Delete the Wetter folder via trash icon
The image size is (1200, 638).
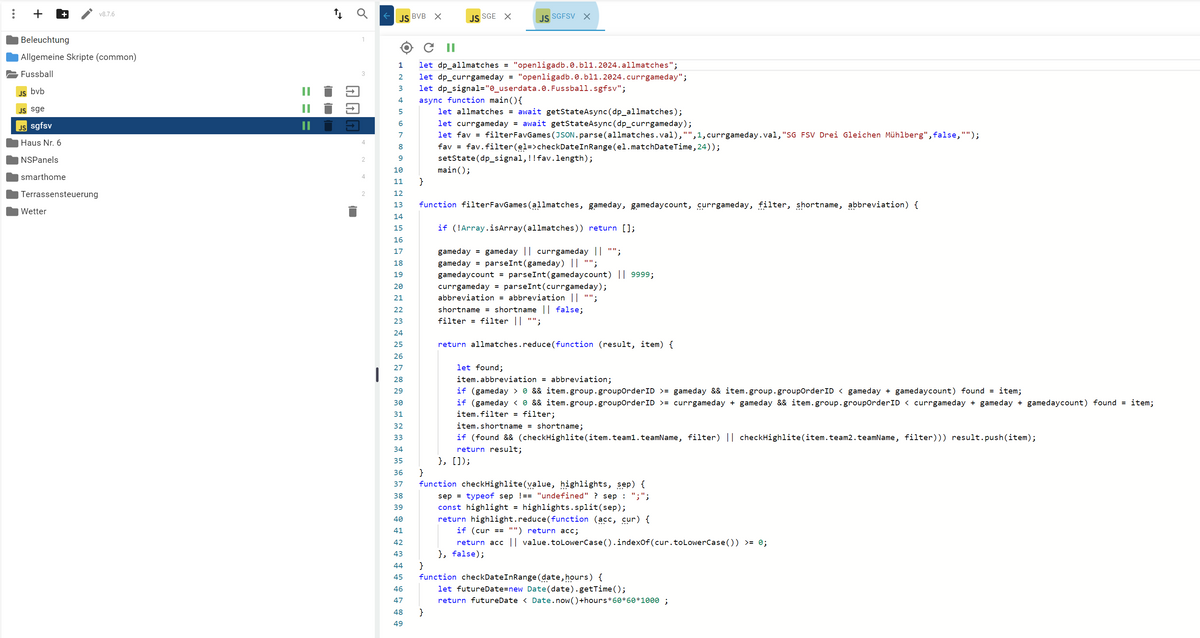[x=352, y=212]
